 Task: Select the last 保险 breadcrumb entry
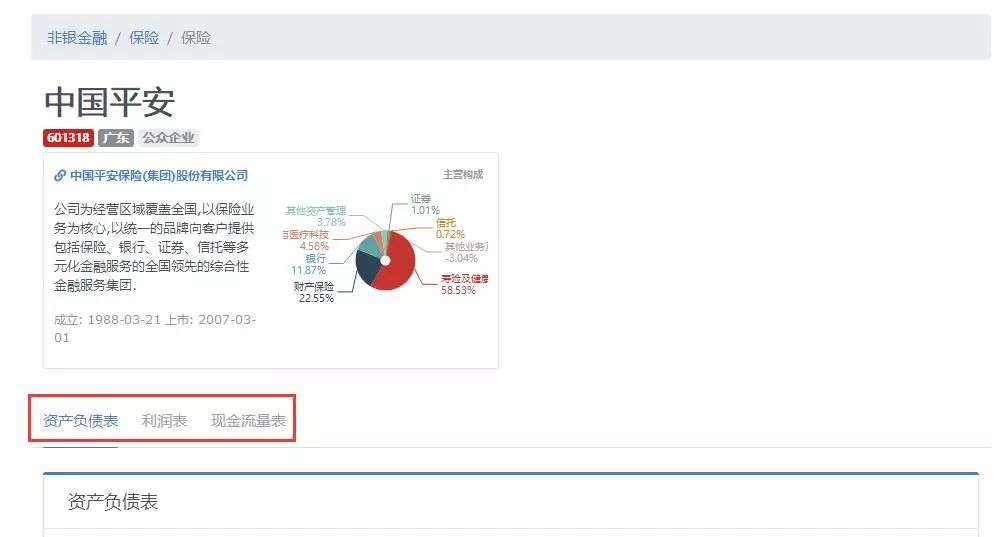[x=196, y=38]
